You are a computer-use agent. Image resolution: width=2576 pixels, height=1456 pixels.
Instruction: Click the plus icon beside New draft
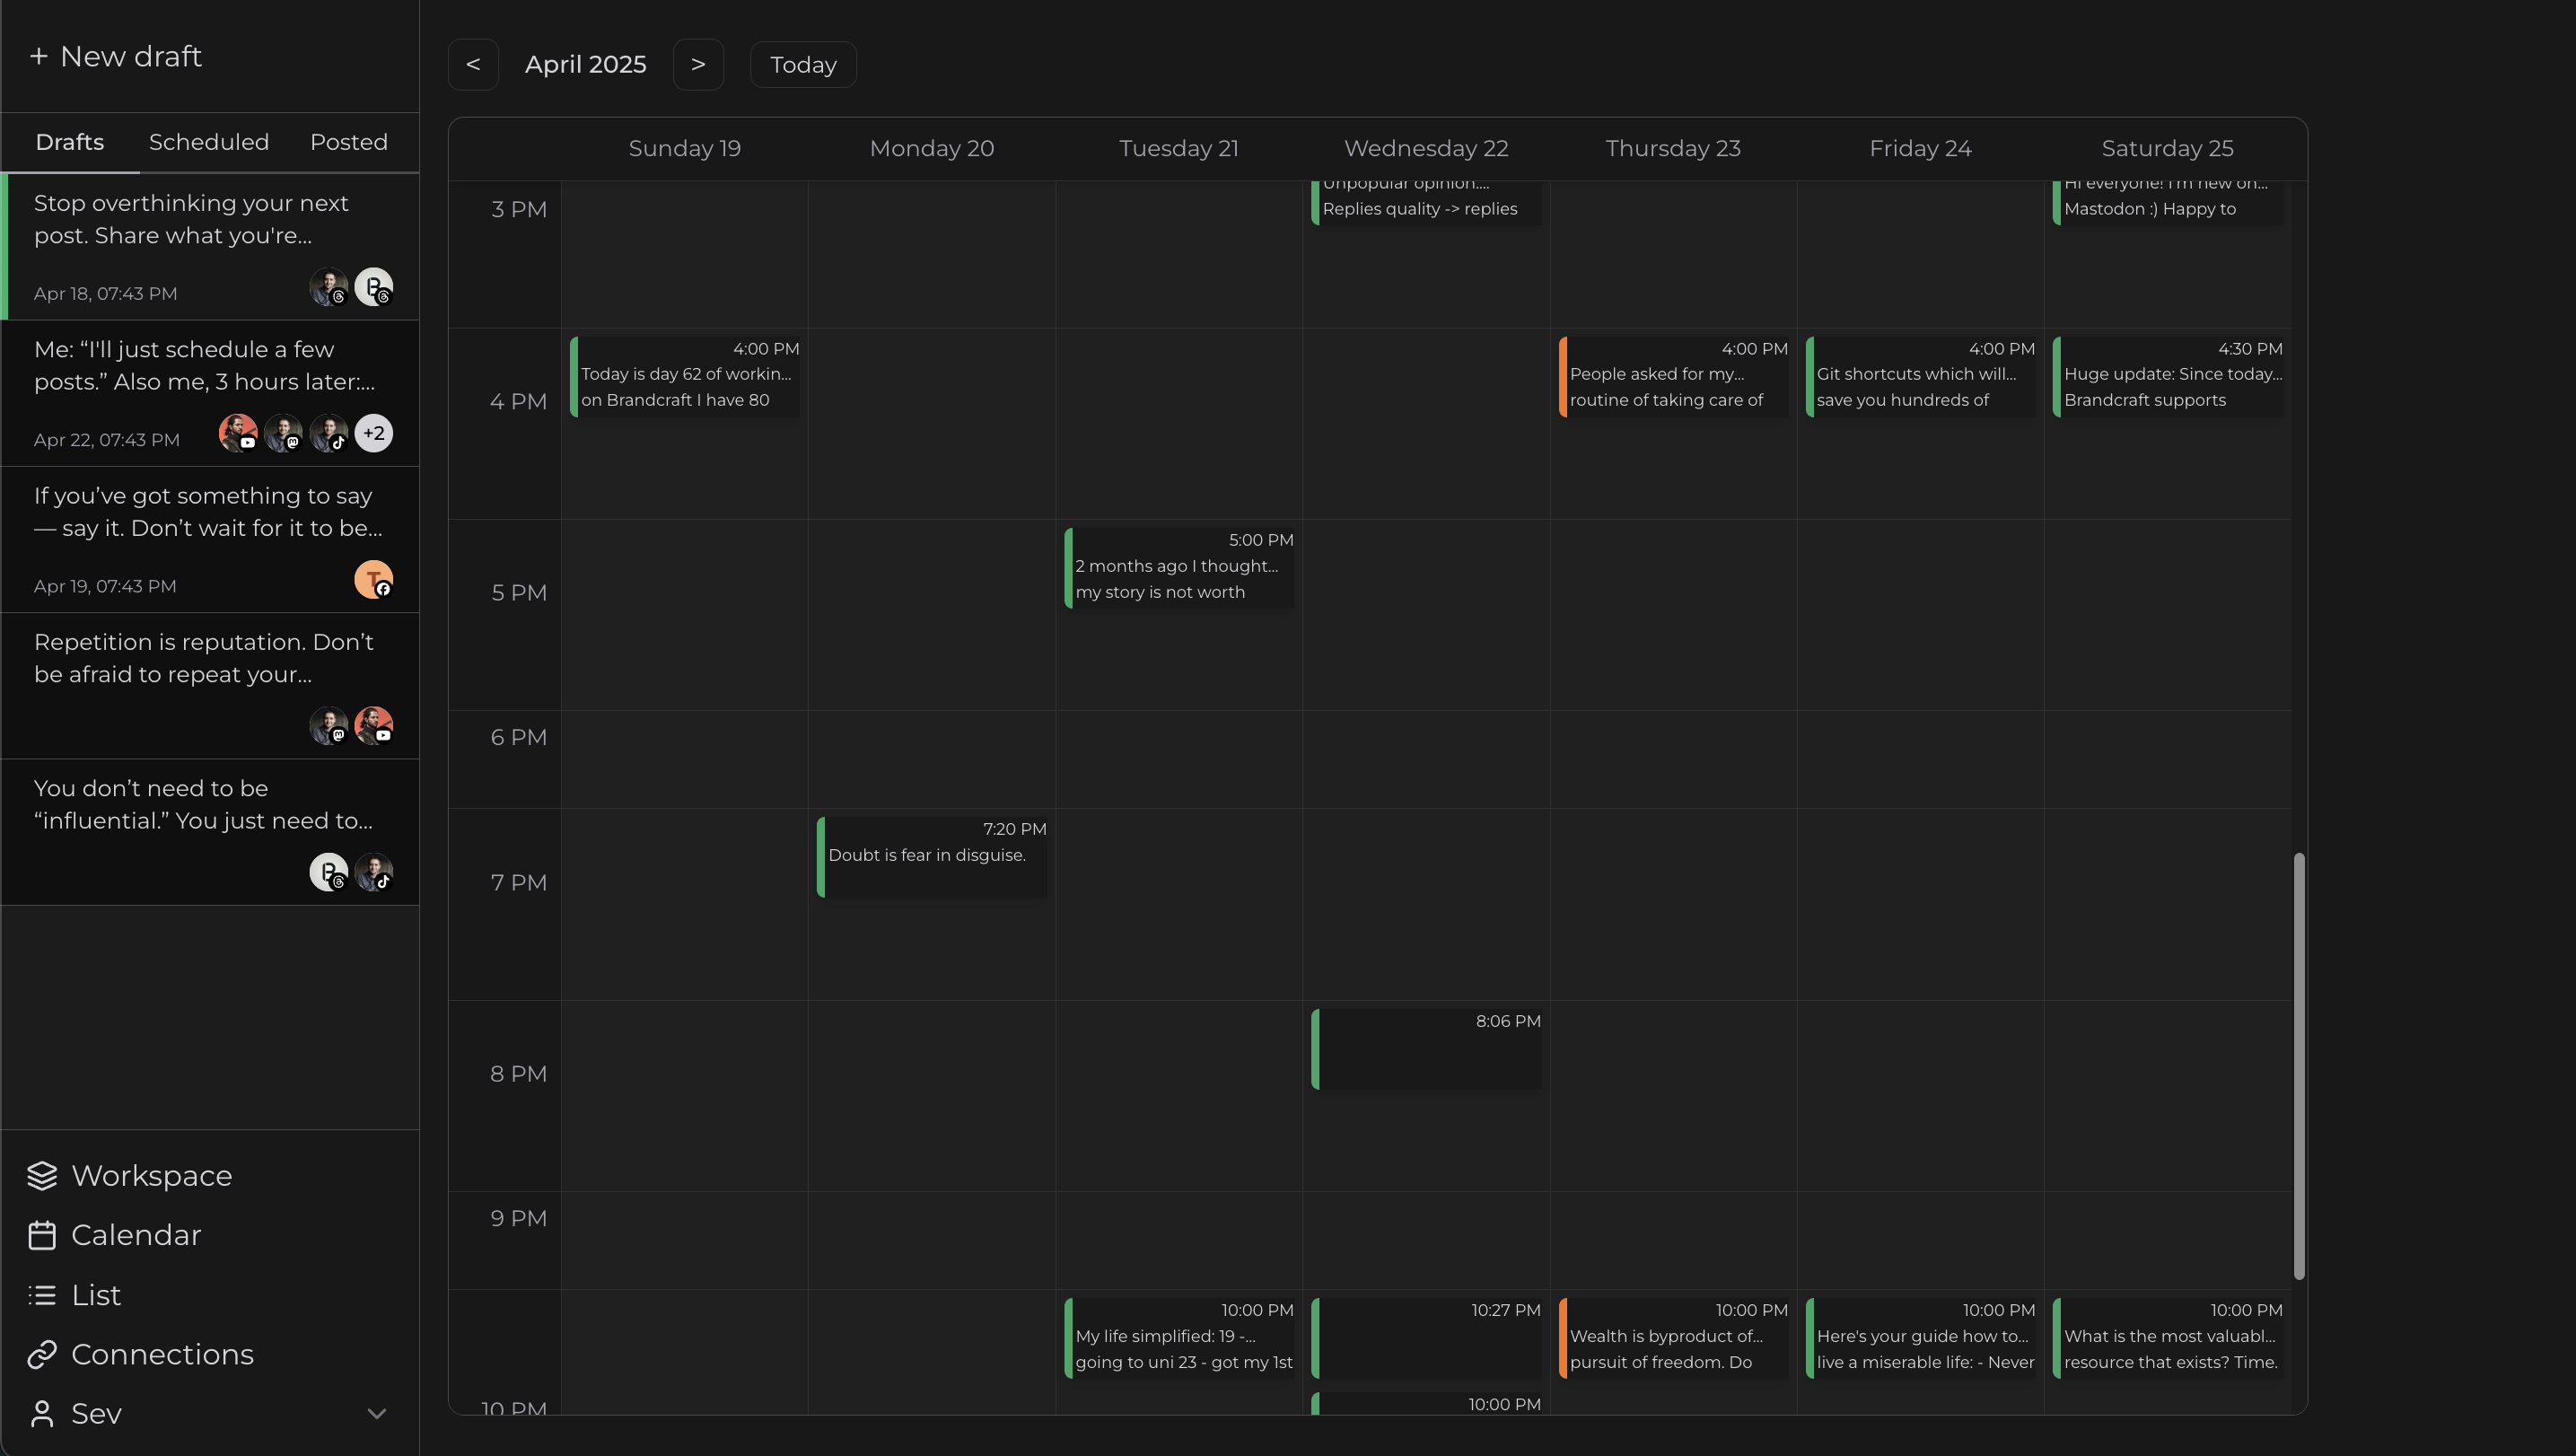(x=39, y=56)
